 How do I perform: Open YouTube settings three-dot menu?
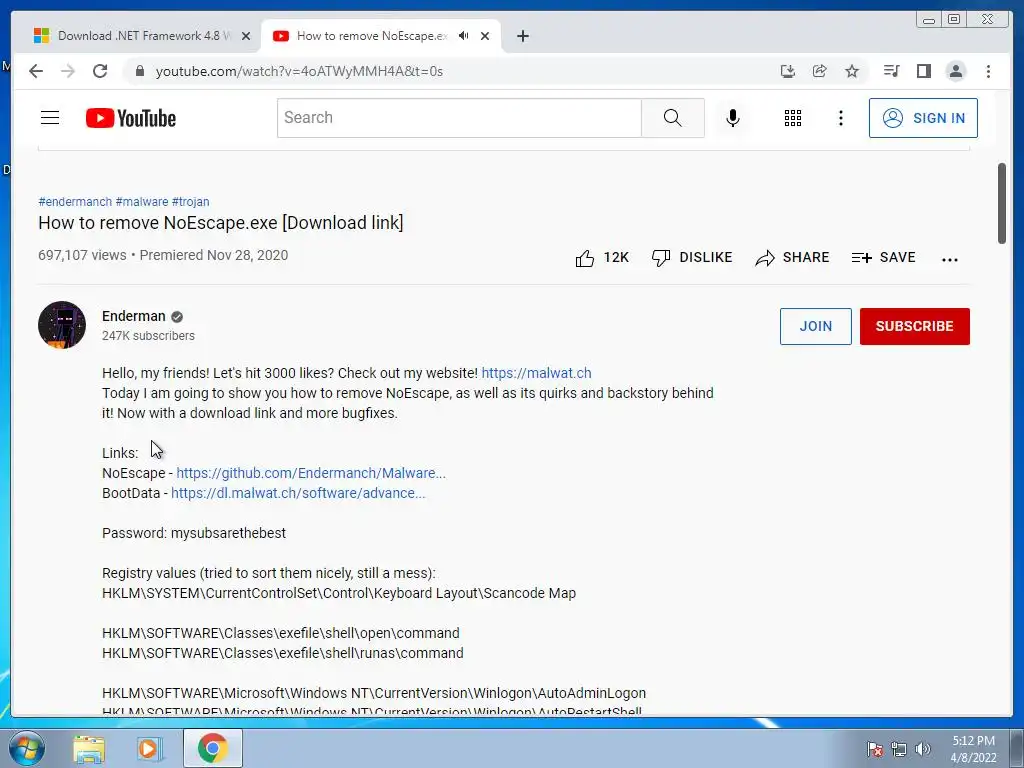(x=840, y=118)
